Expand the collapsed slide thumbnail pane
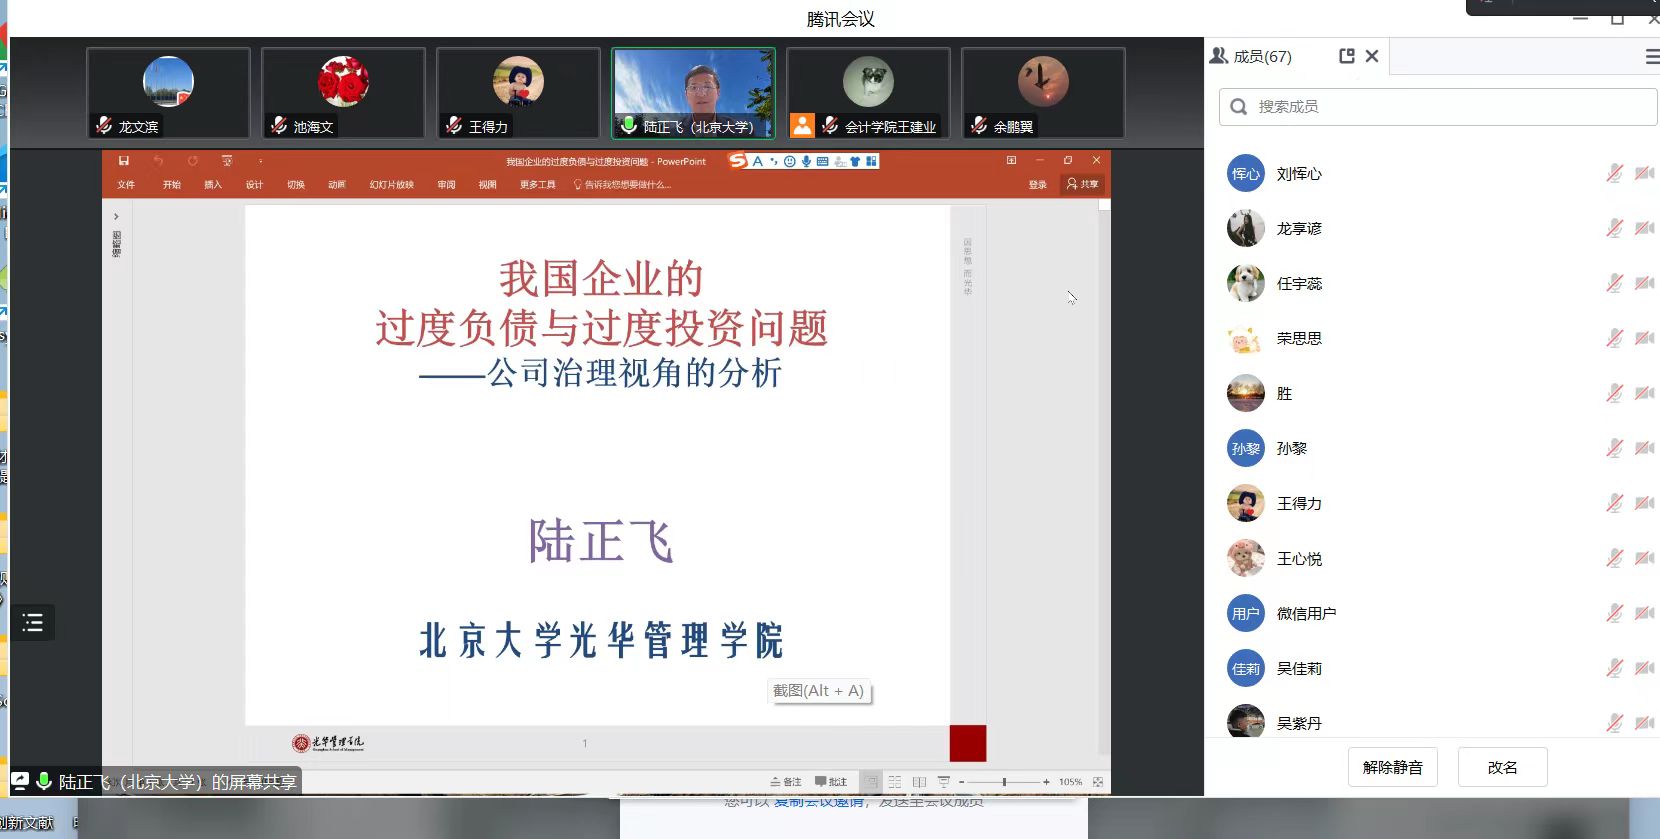This screenshot has height=839, width=1660. pyautogui.click(x=116, y=216)
